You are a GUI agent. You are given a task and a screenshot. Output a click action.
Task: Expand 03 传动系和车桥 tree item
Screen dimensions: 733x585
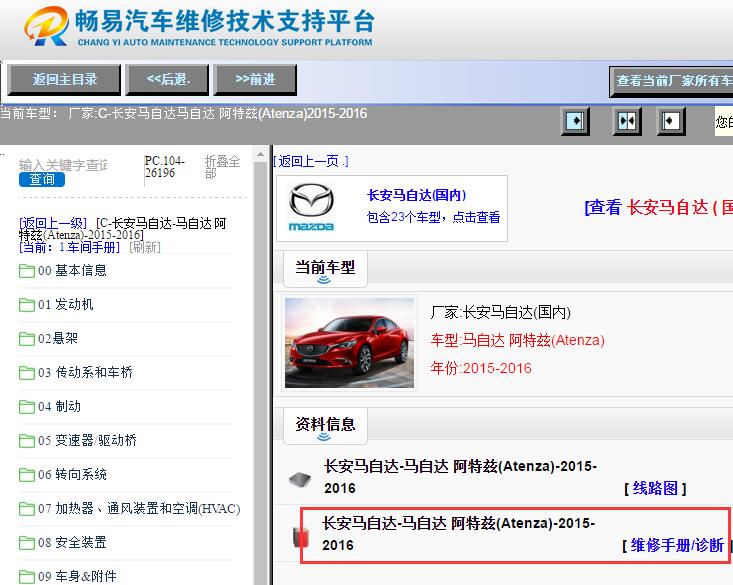pyautogui.click(x=86, y=373)
